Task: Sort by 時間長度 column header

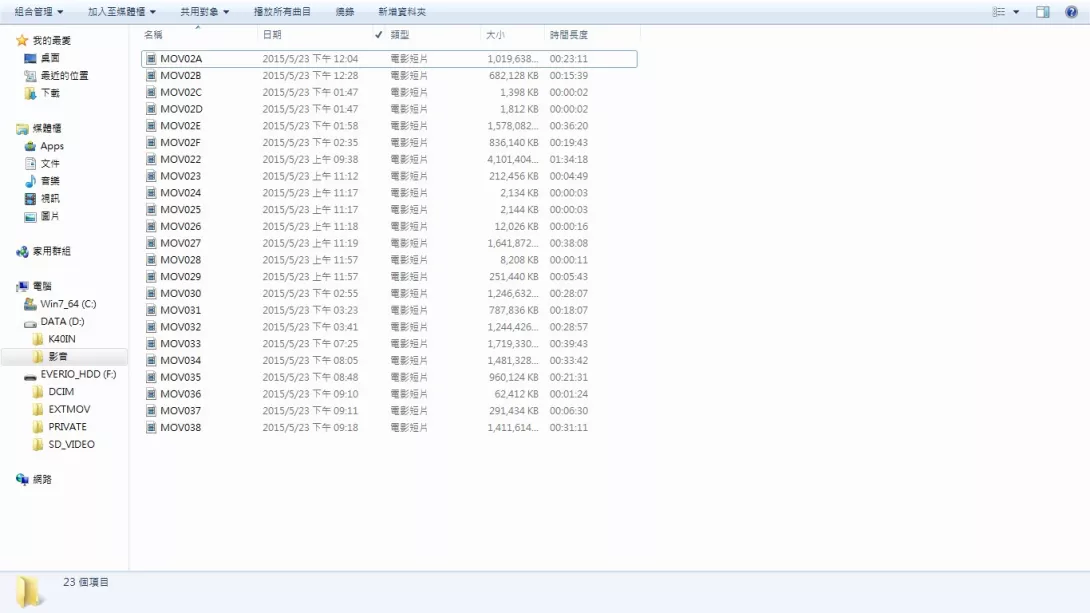Action: pos(569,35)
